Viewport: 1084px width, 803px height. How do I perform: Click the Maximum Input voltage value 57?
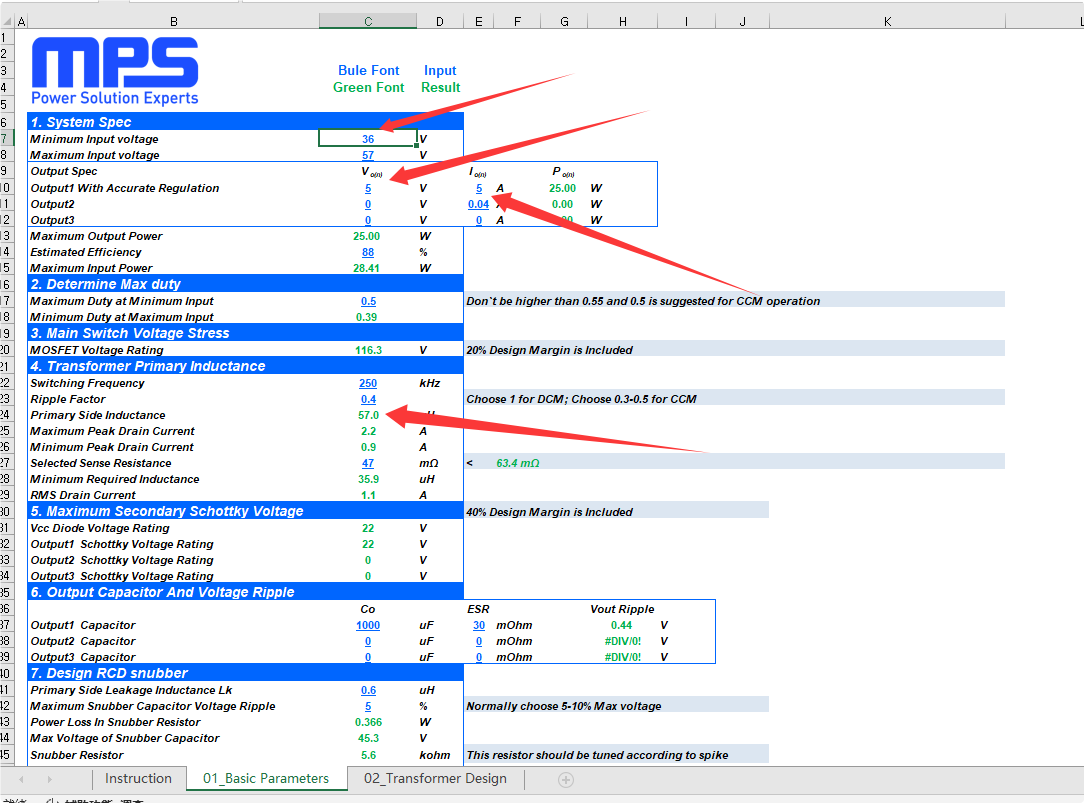tap(368, 155)
